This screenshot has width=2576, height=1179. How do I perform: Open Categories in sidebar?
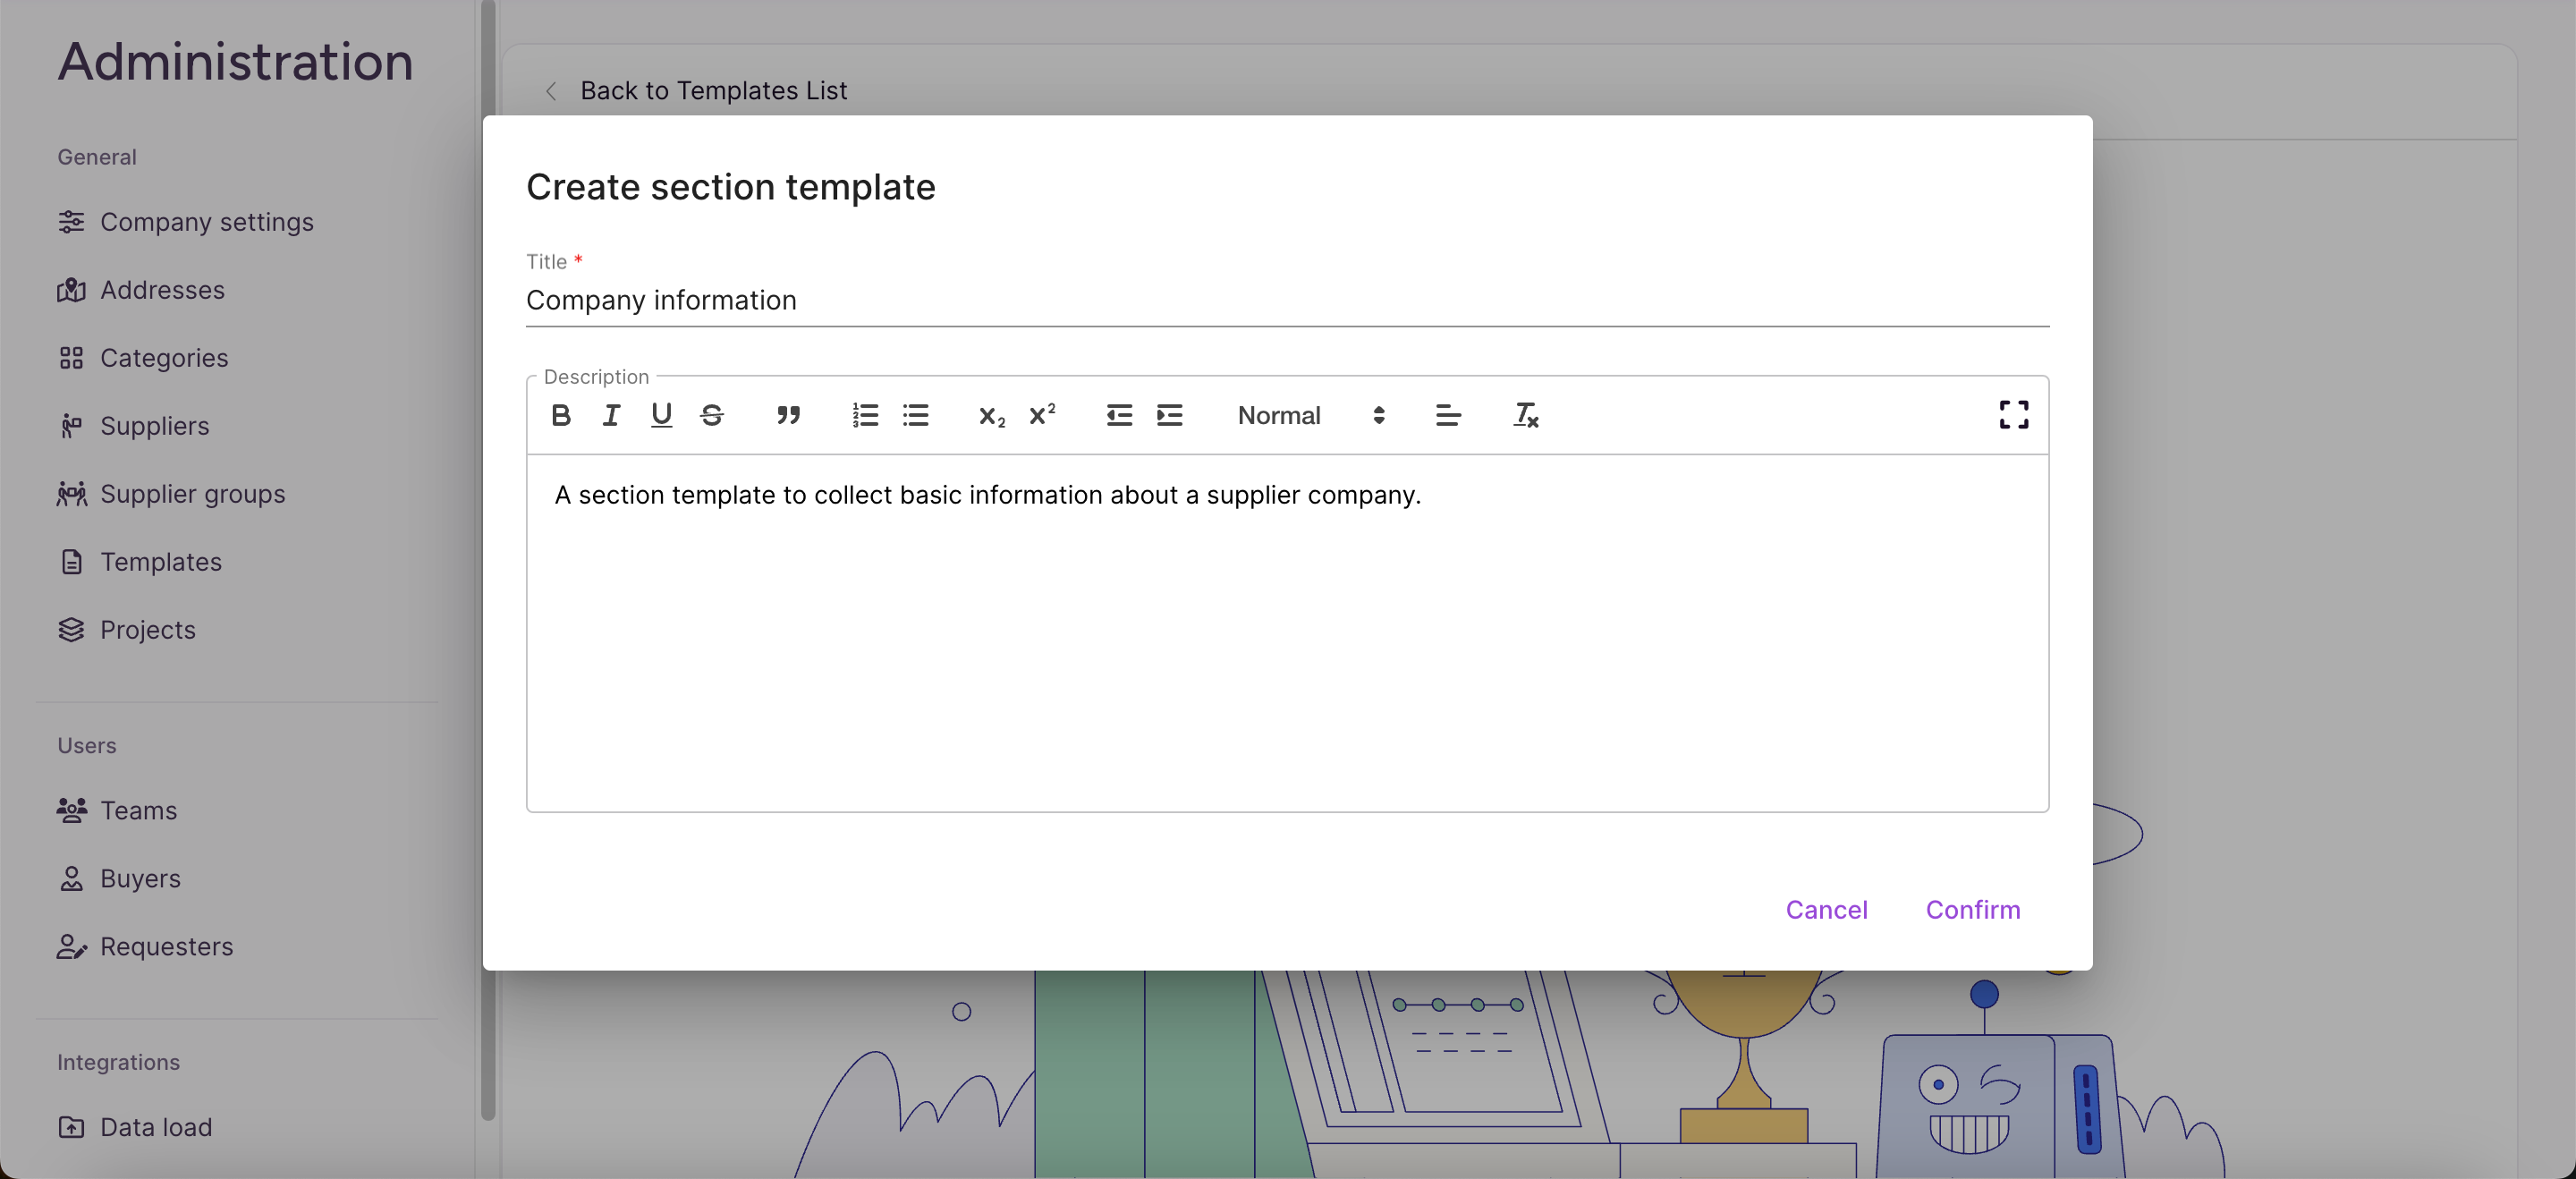pyautogui.click(x=143, y=358)
